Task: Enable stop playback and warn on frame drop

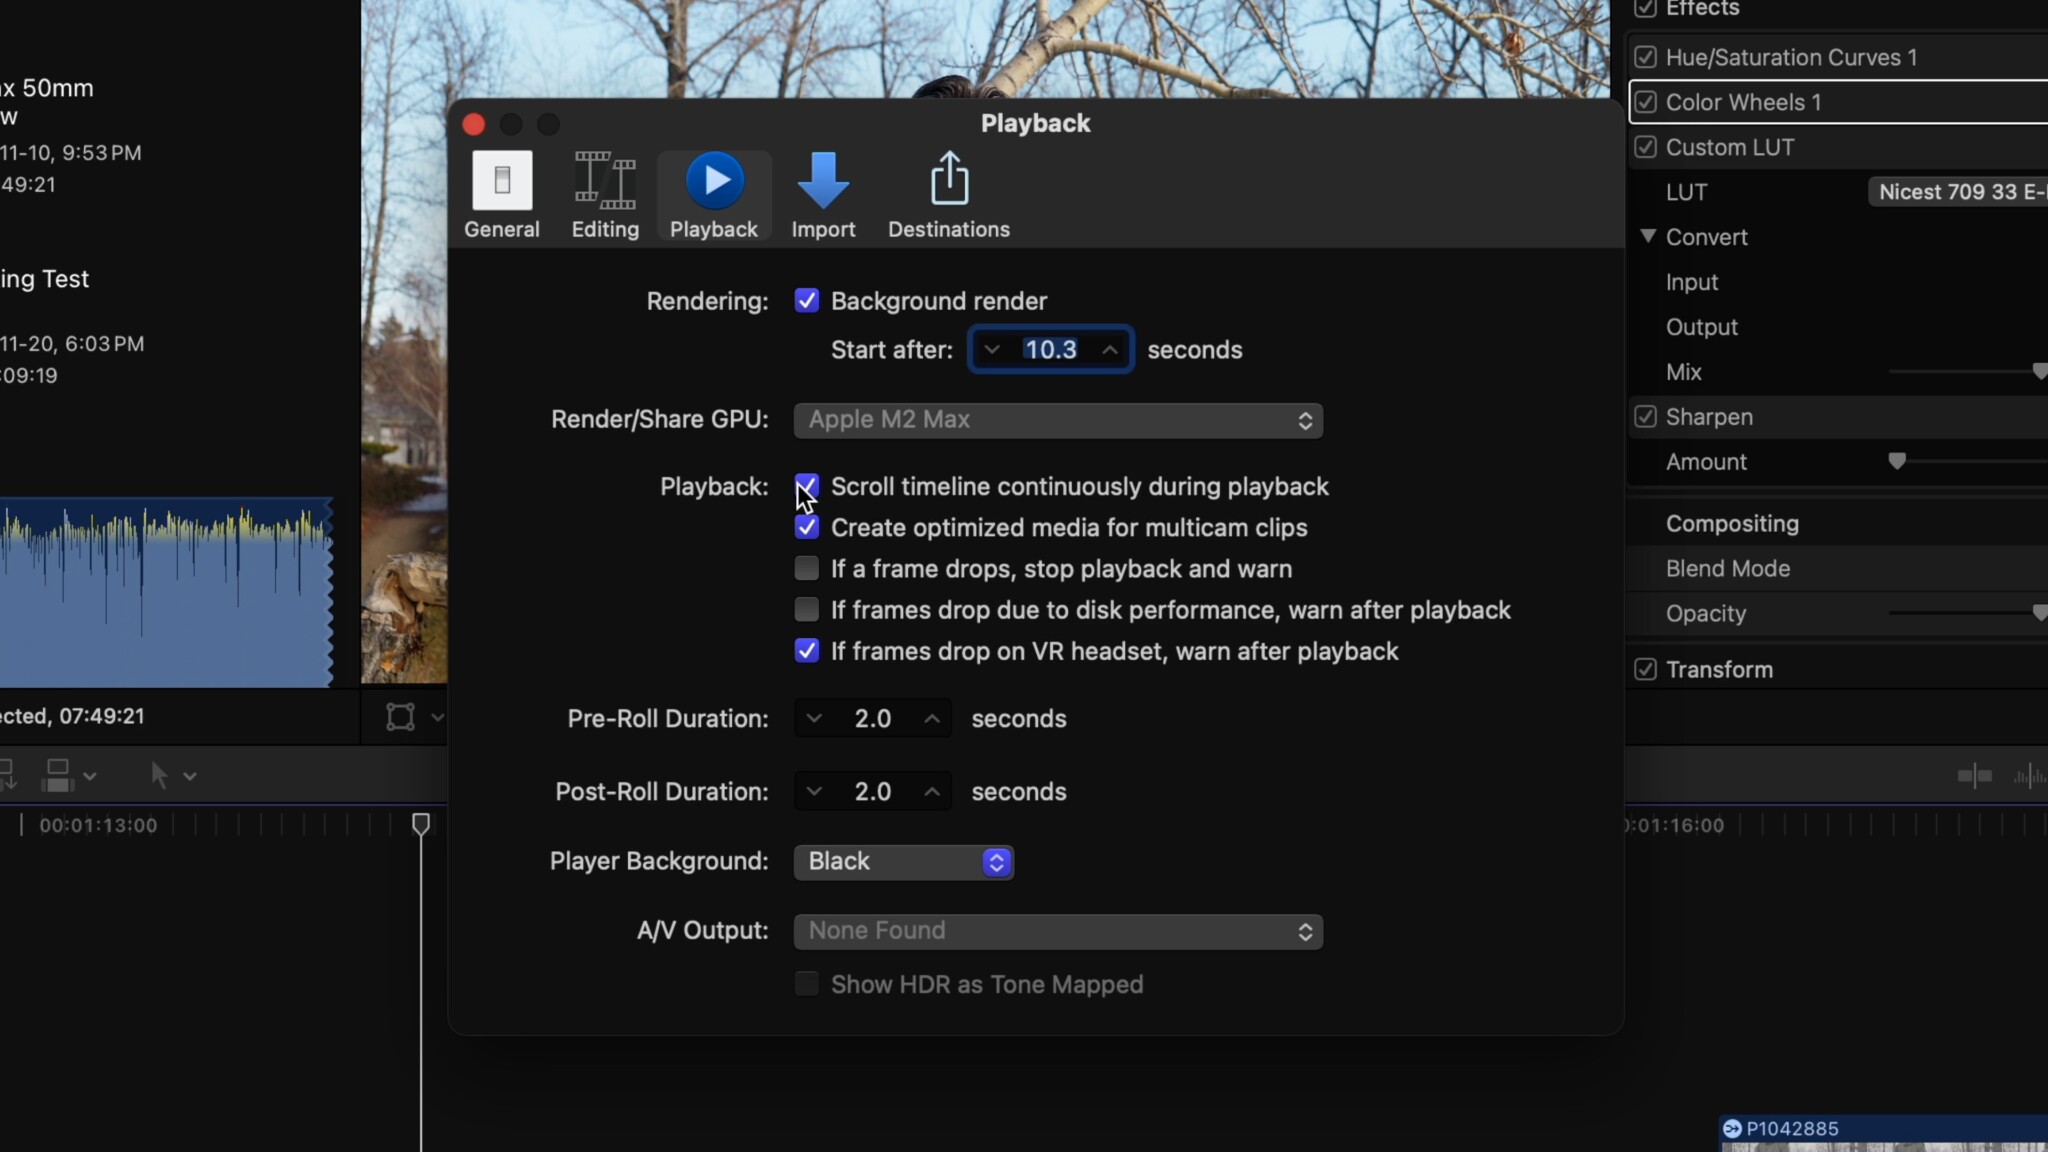Action: tap(807, 568)
